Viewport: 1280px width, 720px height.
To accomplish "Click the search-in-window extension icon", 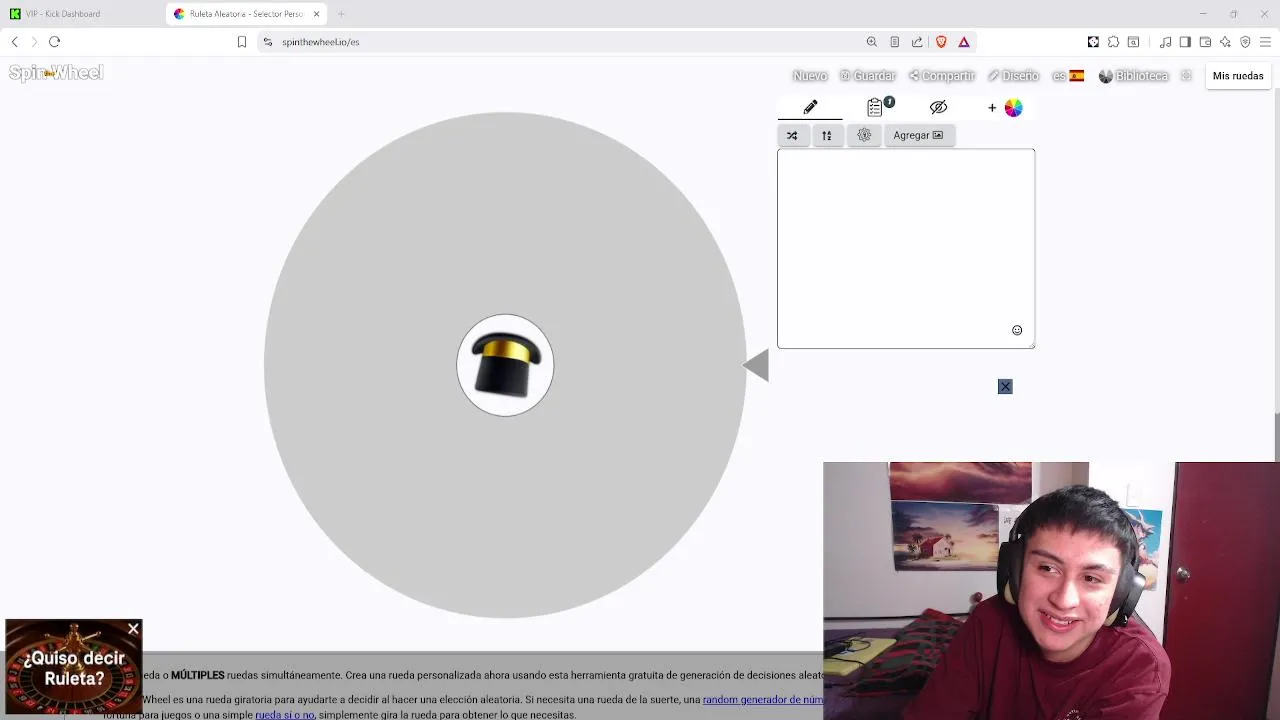I will pos(1133,42).
